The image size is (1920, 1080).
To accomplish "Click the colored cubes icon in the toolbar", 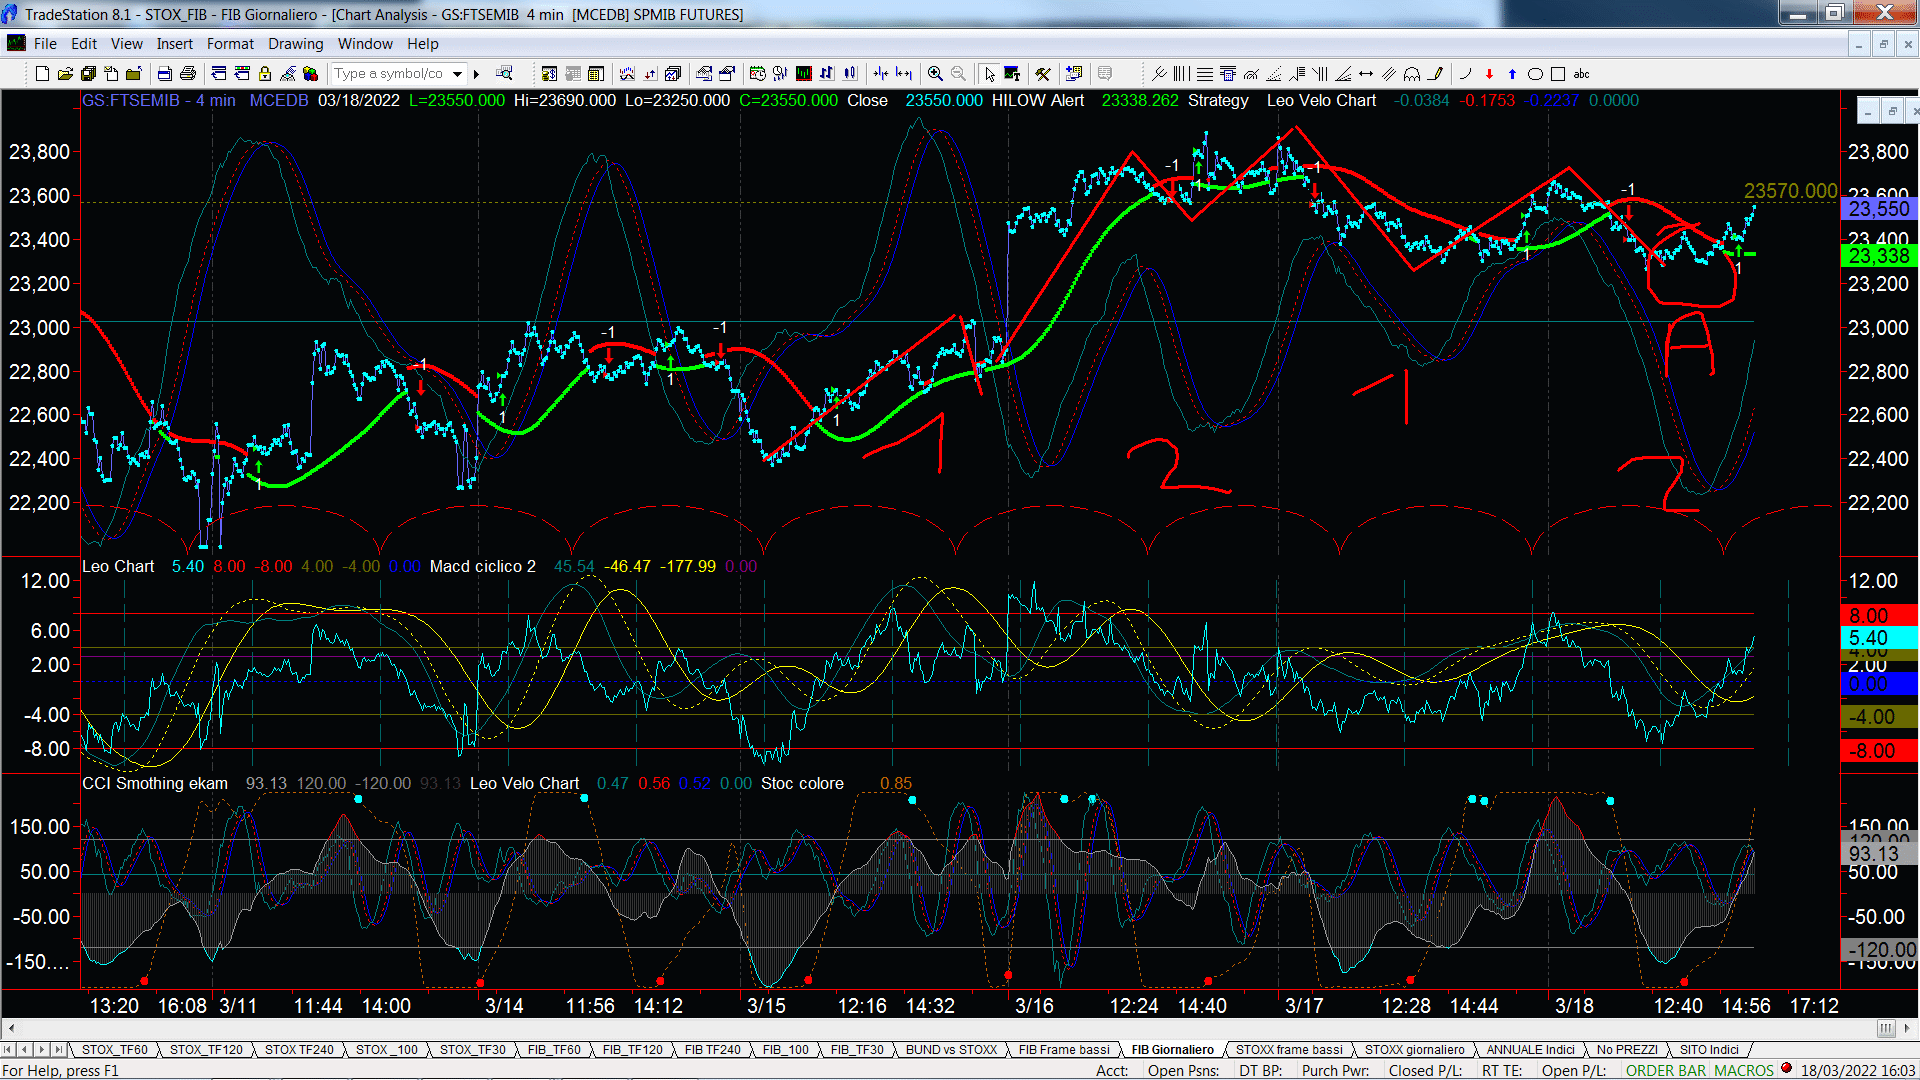I will 310,74.
